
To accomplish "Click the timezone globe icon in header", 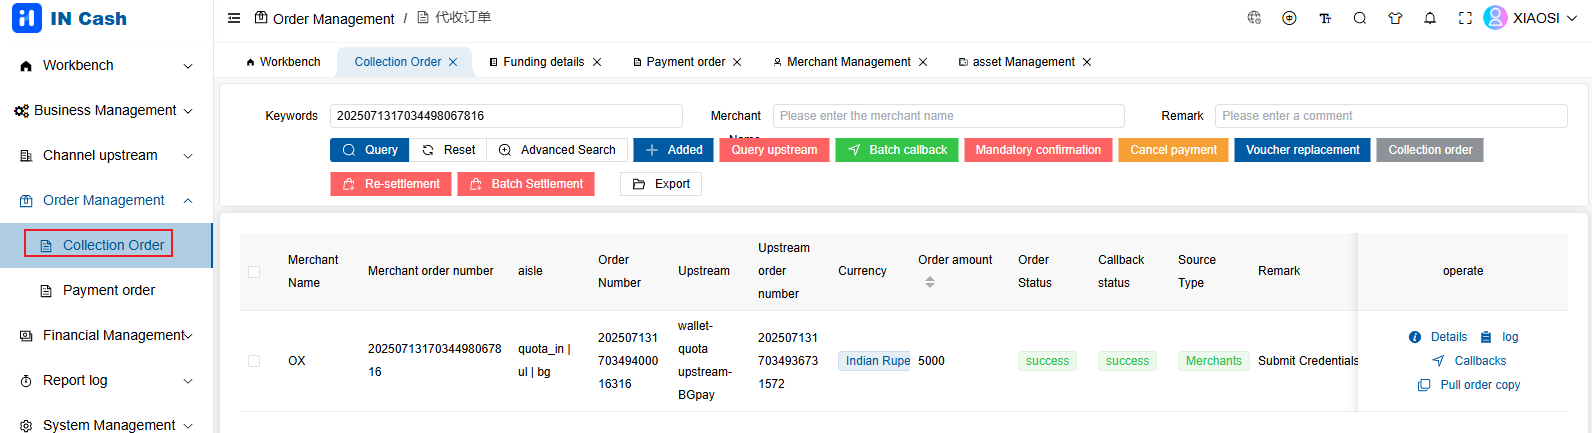I will (x=1254, y=18).
